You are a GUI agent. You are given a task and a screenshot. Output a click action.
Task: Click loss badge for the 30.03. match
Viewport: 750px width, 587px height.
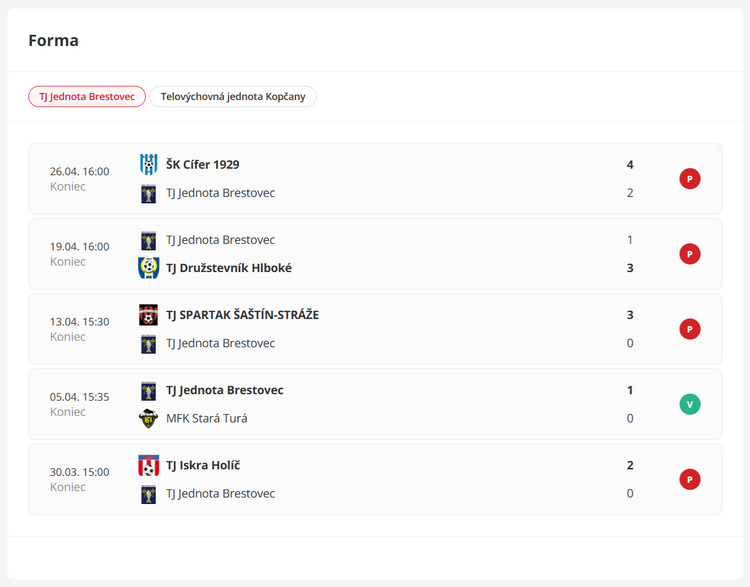[x=690, y=479]
